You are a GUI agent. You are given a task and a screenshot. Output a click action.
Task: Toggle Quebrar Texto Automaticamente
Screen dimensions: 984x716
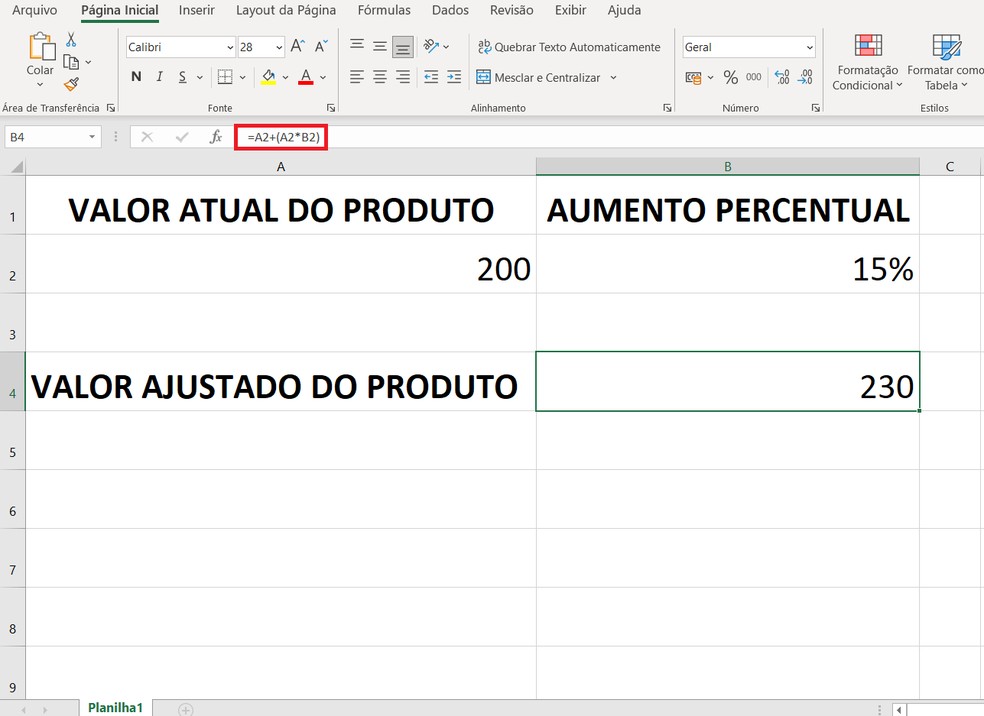click(x=569, y=47)
